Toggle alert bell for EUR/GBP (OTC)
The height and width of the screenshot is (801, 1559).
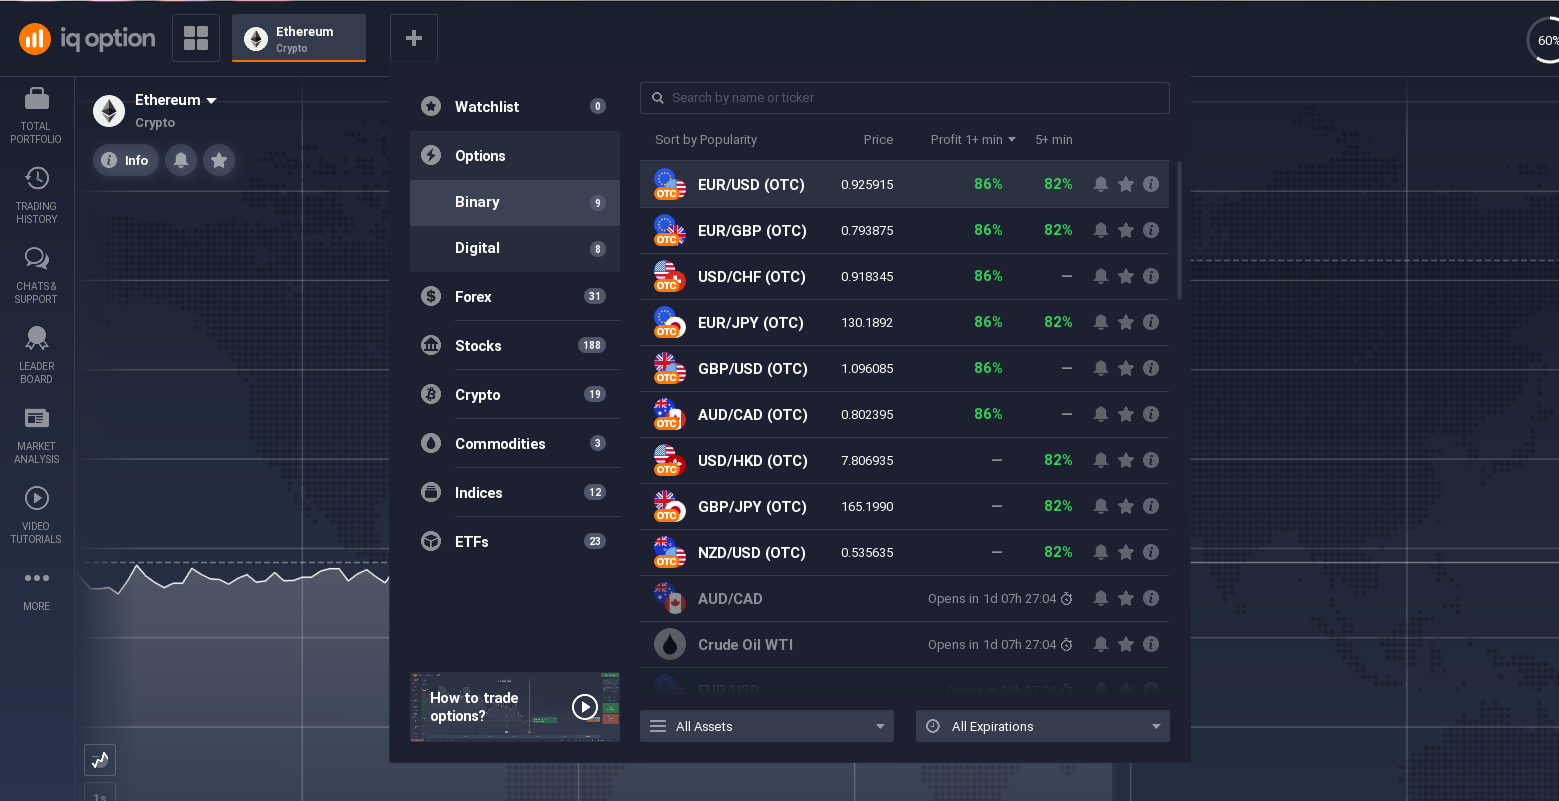pos(1101,230)
